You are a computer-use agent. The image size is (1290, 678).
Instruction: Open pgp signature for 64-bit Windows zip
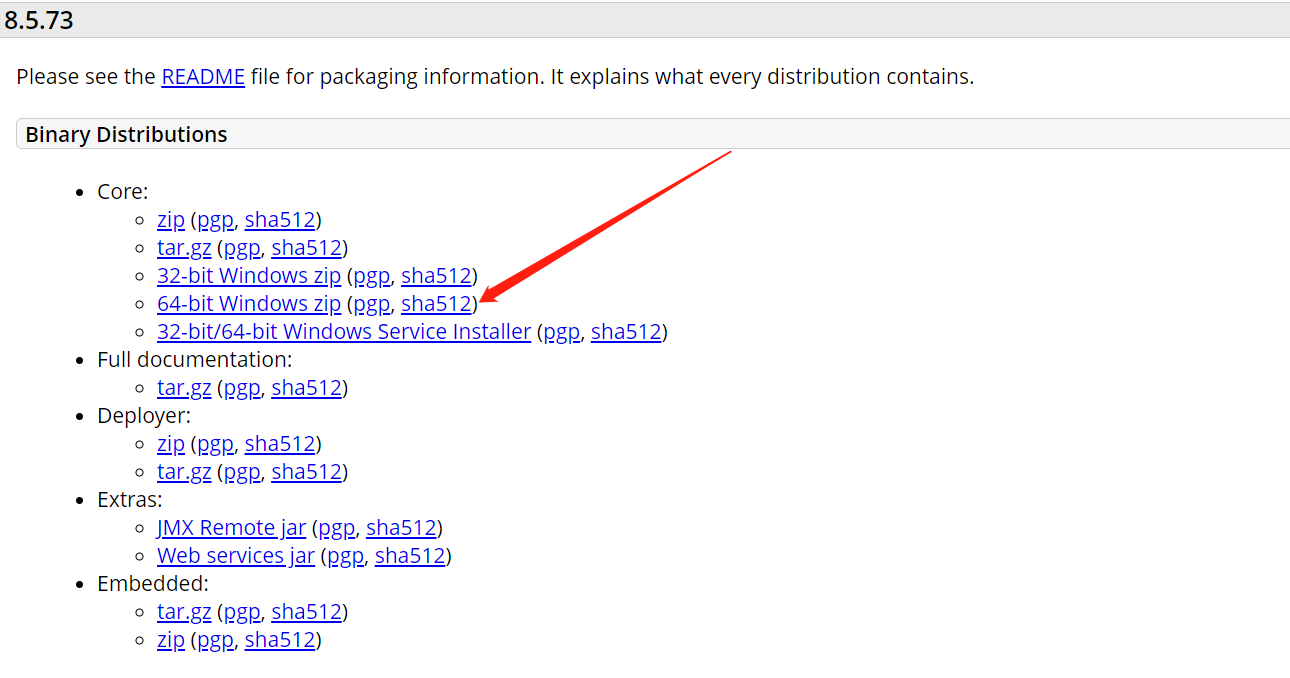tap(371, 304)
